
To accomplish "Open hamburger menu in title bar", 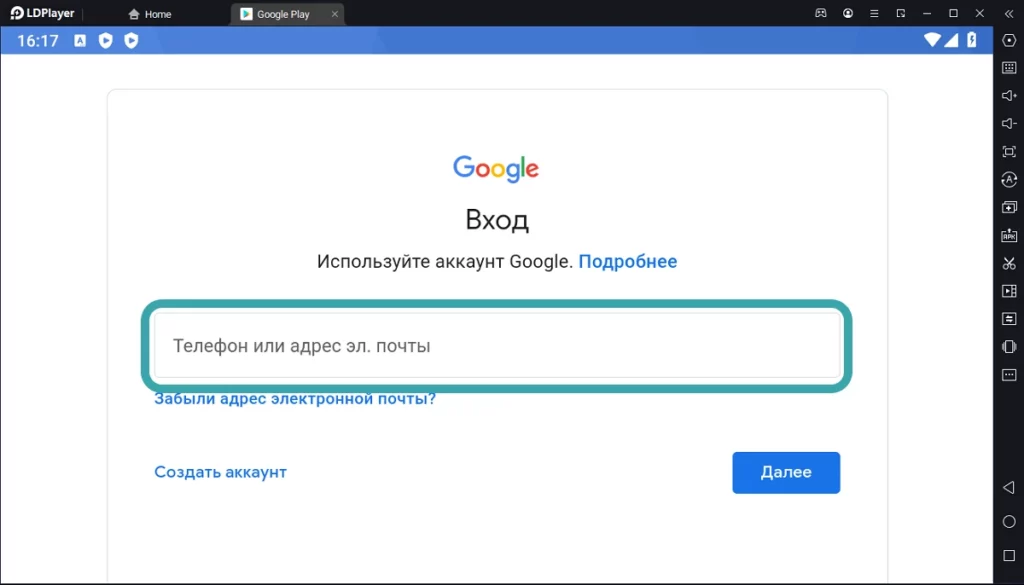I will pyautogui.click(x=874, y=13).
